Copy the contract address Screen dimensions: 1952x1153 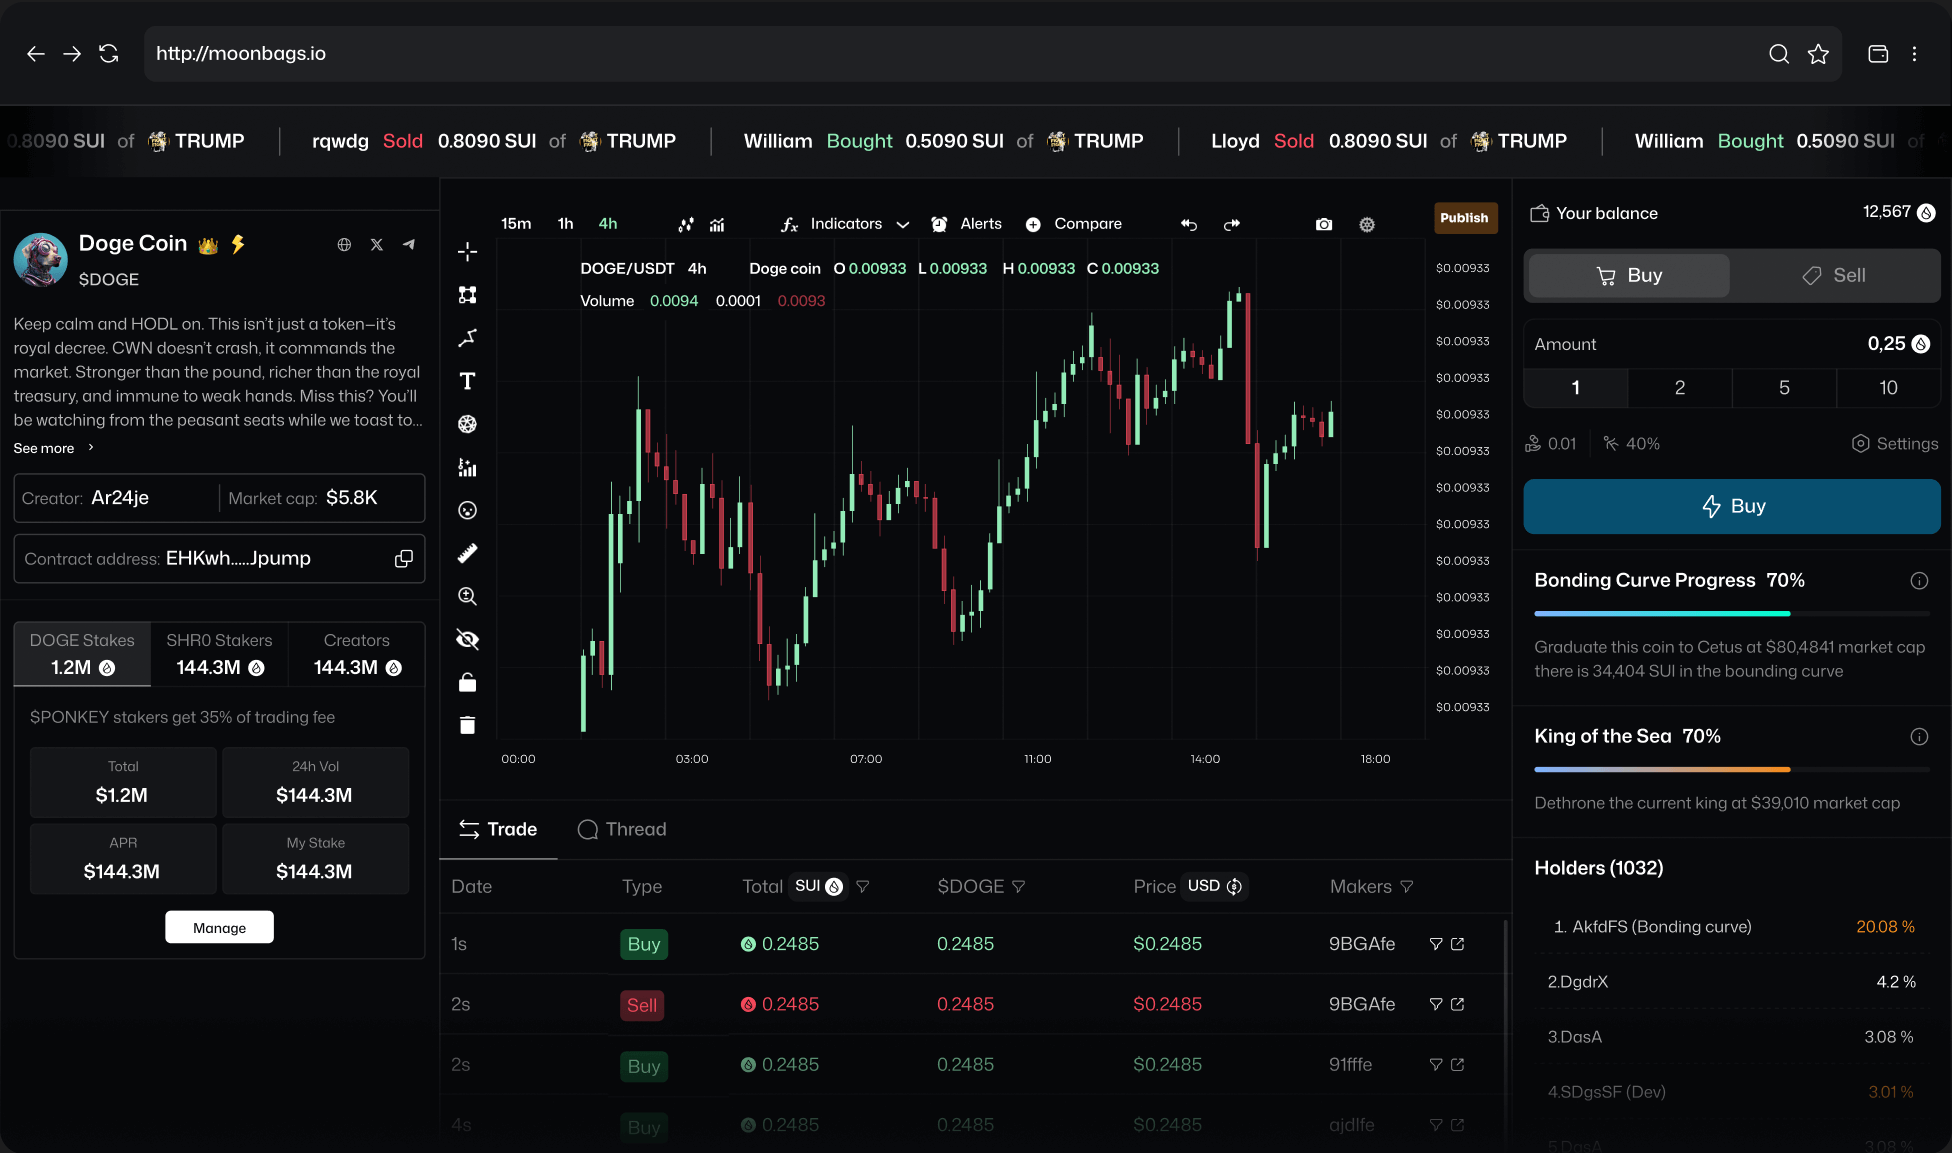click(403, 559)
